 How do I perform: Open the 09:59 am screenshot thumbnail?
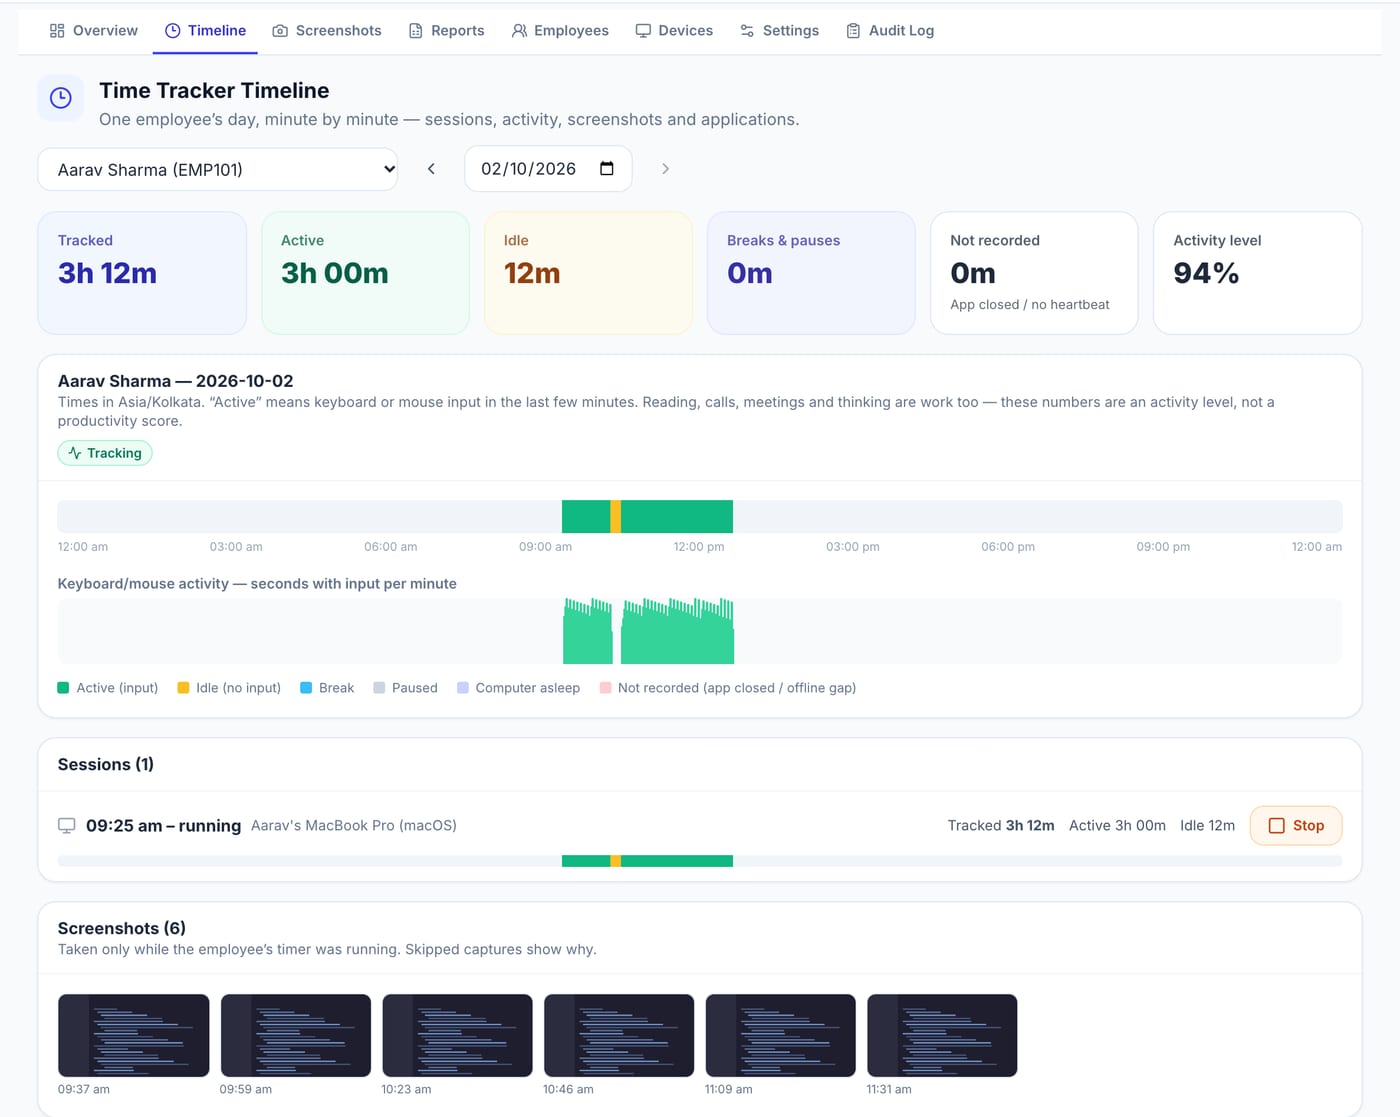[x=296, y=1035]
